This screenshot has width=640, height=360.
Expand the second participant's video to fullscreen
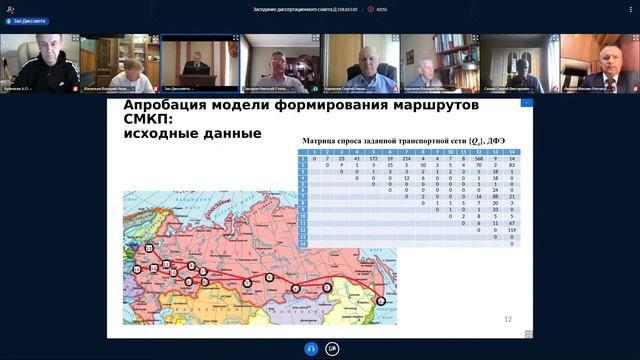(x=155, y=38)
